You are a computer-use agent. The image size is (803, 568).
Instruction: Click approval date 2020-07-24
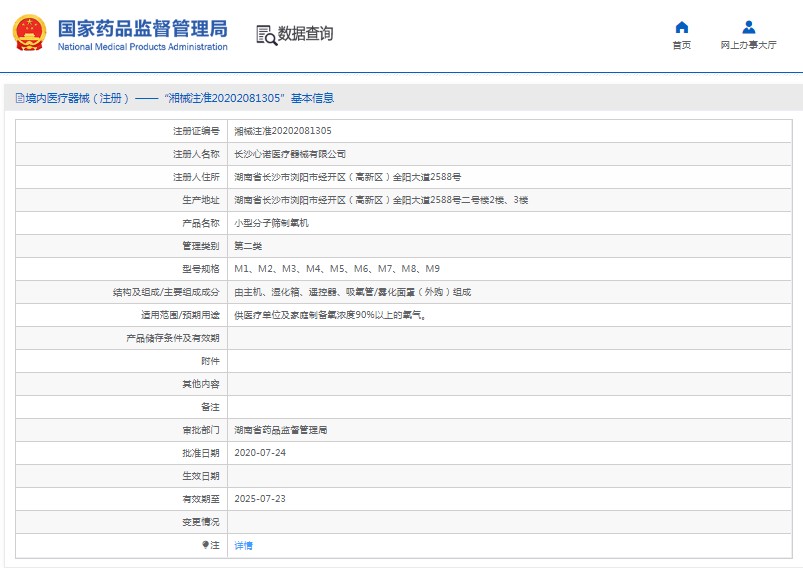point(260,453)
